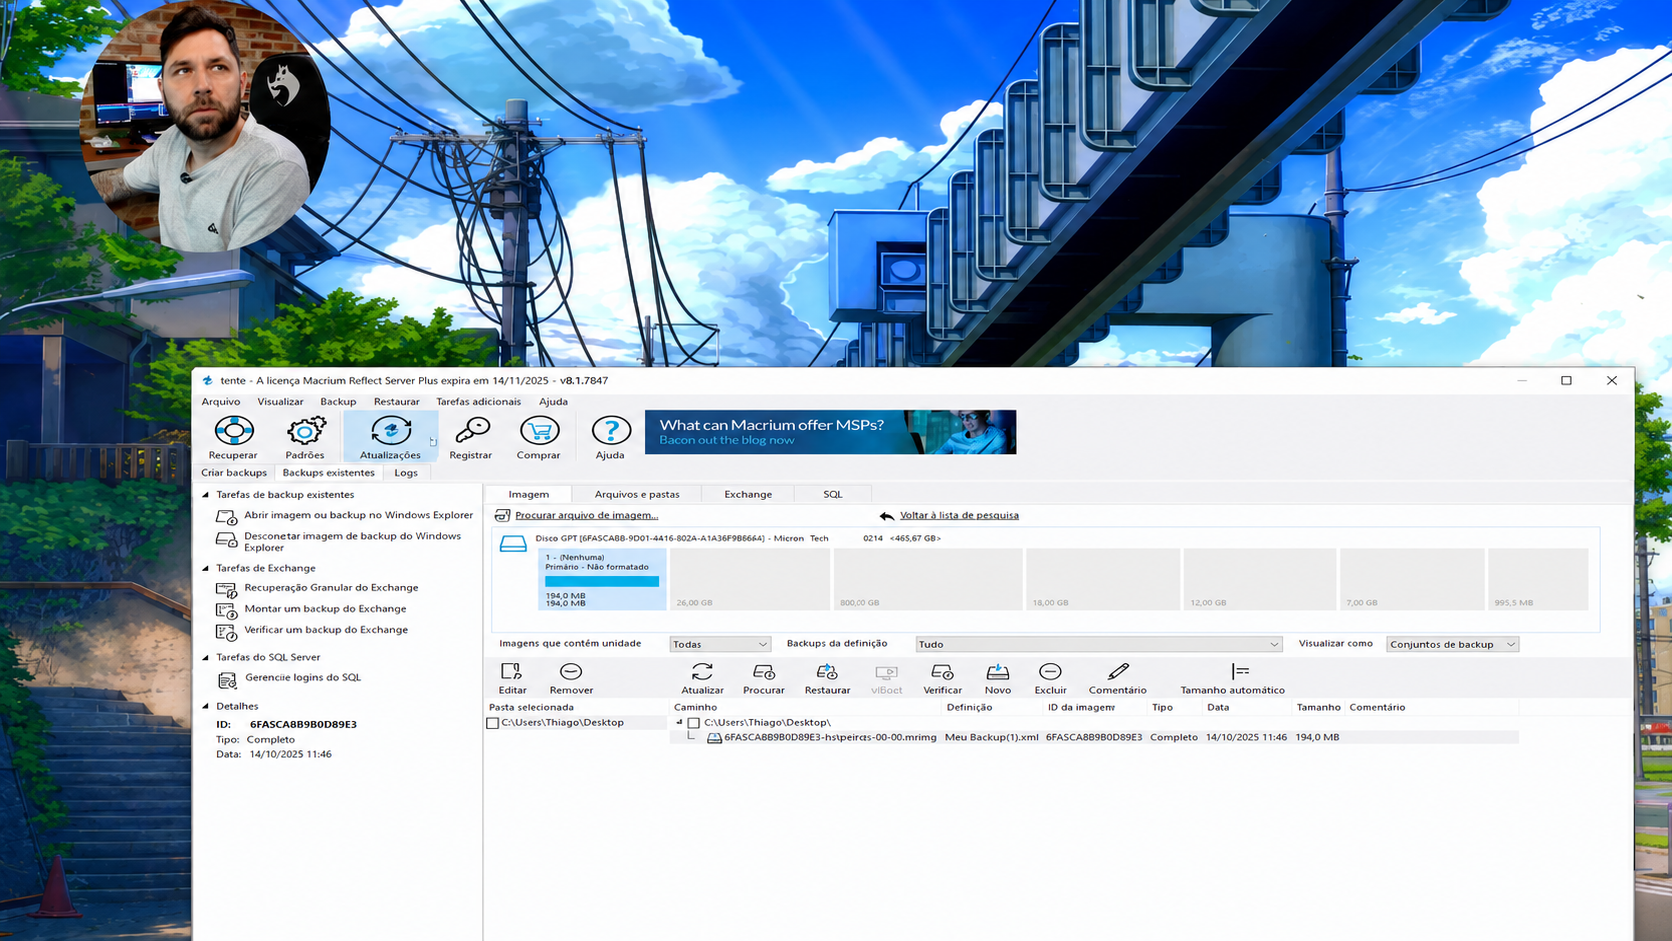Select the 800,00 GB partition block
The width and height of the screenshot is (1672, 941).
(928, 579)
